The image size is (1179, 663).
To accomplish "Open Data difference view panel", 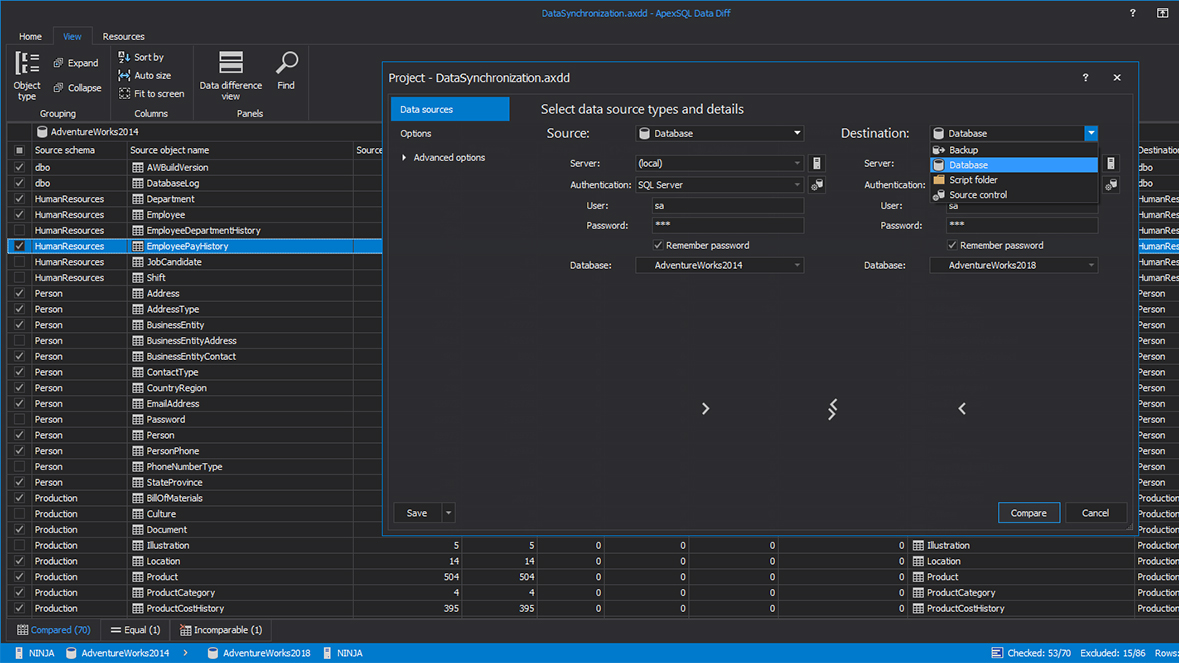I will click(231, 75).
